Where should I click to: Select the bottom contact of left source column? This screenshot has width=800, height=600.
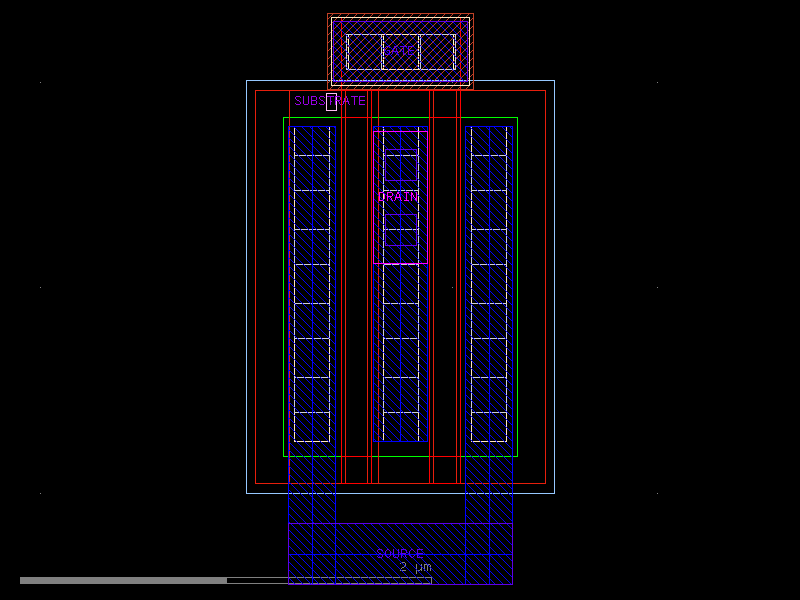311,427
